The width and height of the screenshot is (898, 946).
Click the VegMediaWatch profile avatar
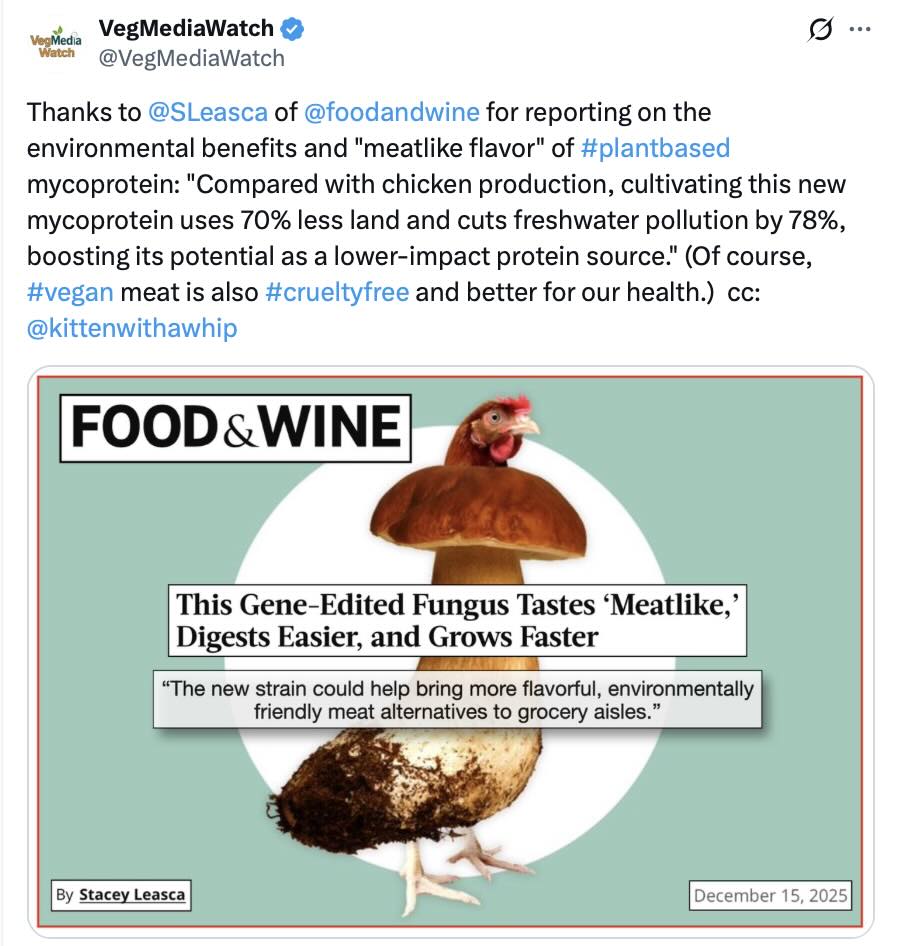tap(56, 45)
